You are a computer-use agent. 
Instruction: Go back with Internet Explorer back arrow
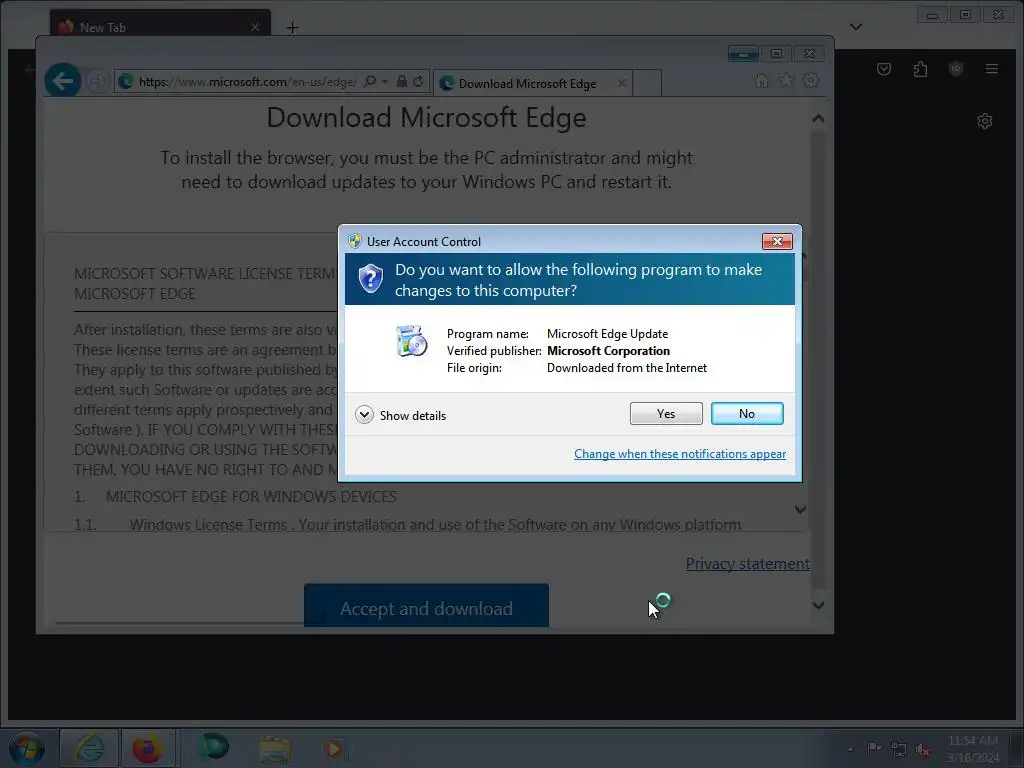click(x=63, y=81)
